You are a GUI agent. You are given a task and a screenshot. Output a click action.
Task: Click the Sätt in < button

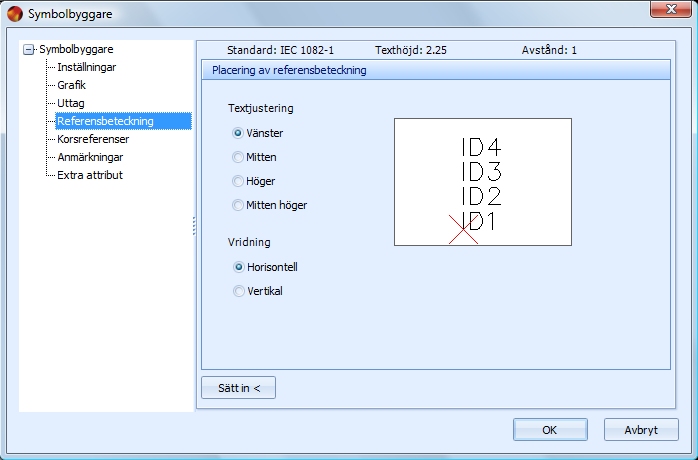[239, 388]
